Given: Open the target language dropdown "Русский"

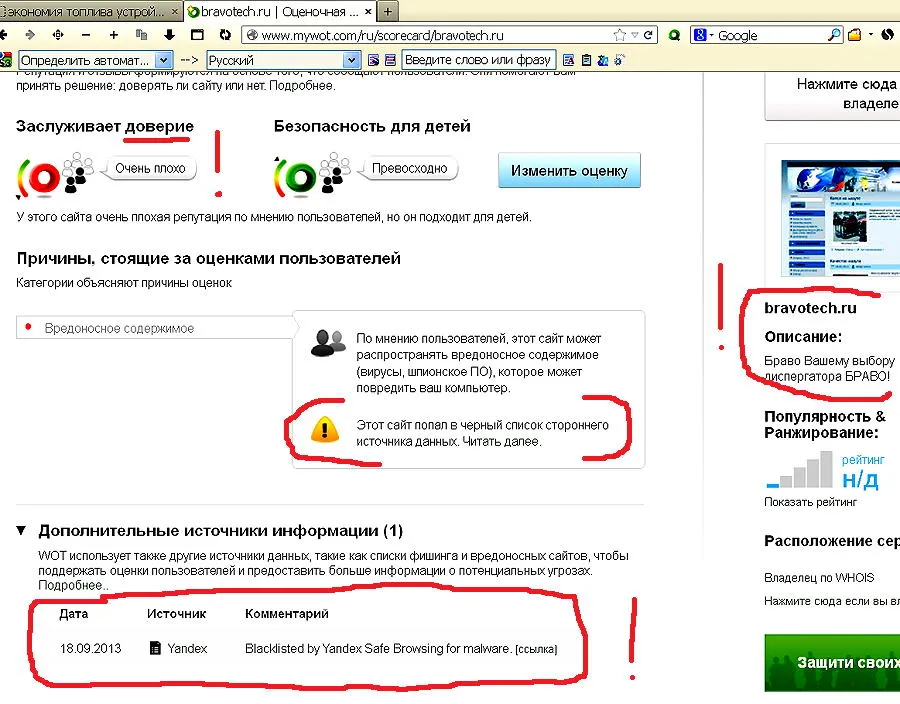Looking at the screenshot, I should point(284,60).
